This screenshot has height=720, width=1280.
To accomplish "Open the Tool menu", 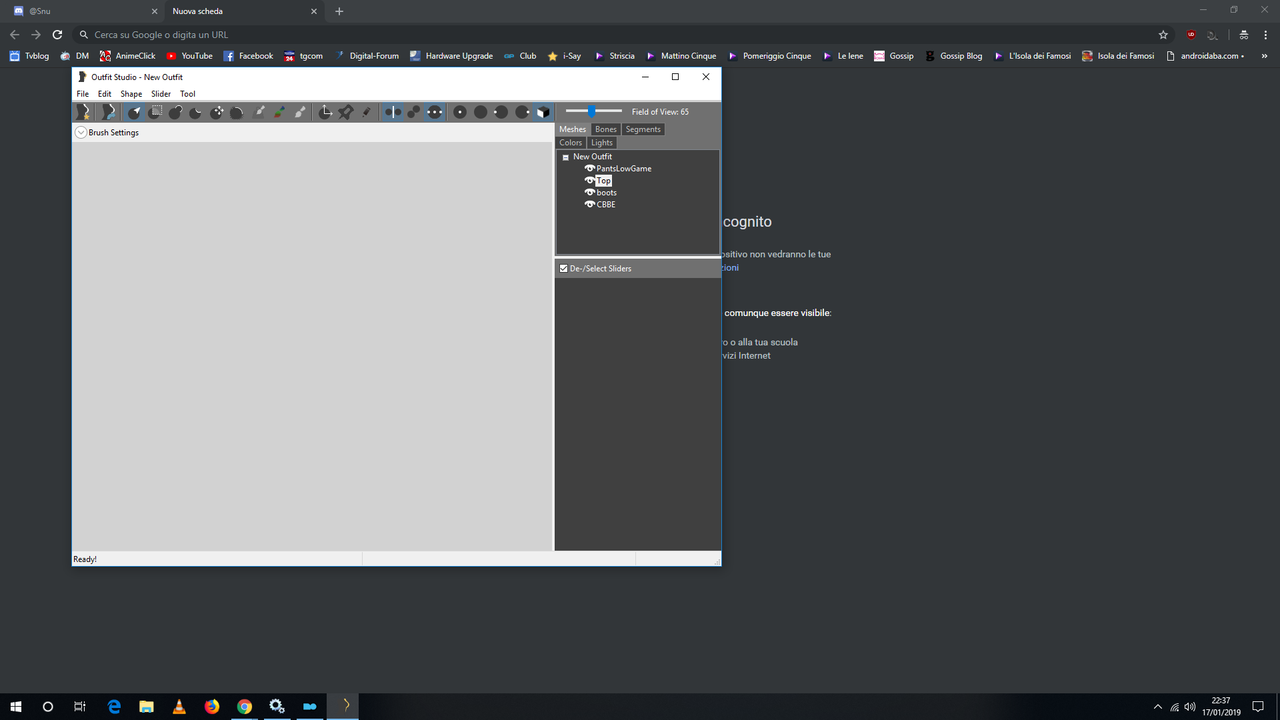I will click(x=188, y=94).
